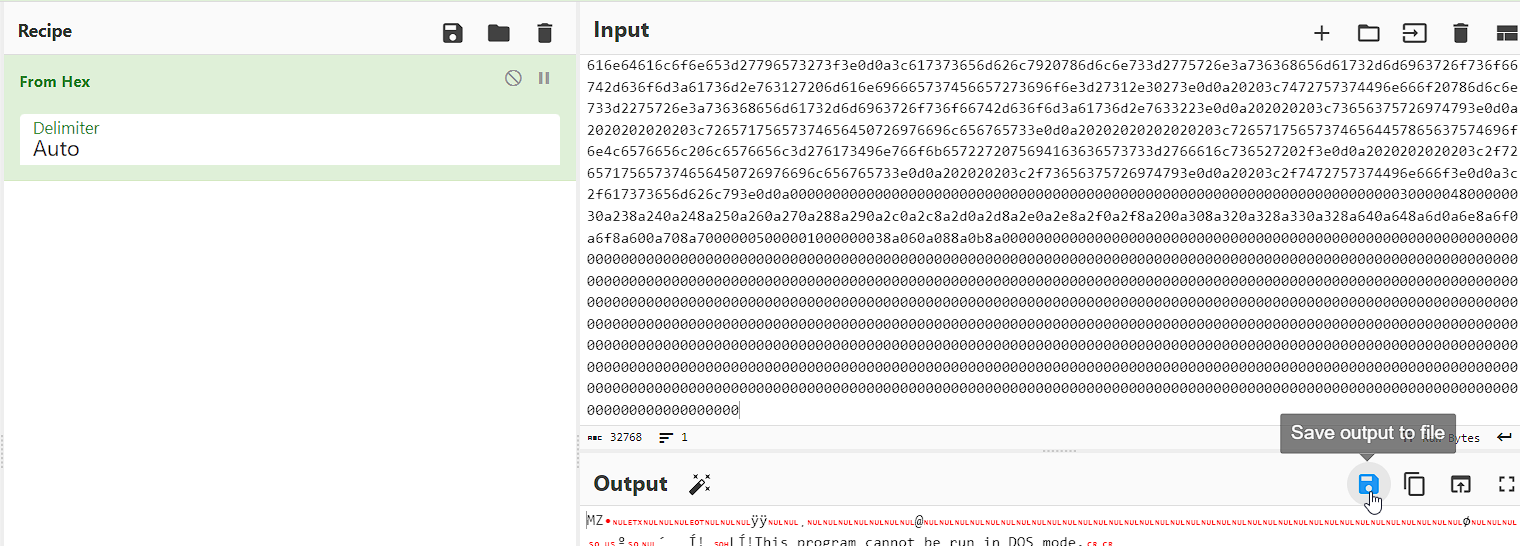Reset the pane layout
This screenshot has width=1520, height=546.
1506,33
